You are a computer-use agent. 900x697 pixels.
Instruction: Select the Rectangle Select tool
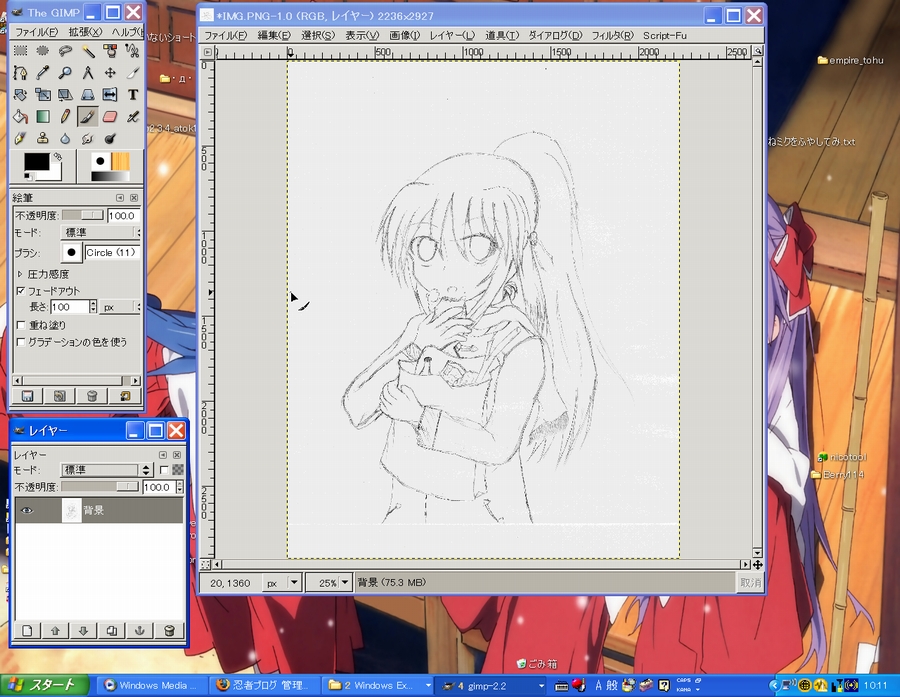(x=20, y=51)
